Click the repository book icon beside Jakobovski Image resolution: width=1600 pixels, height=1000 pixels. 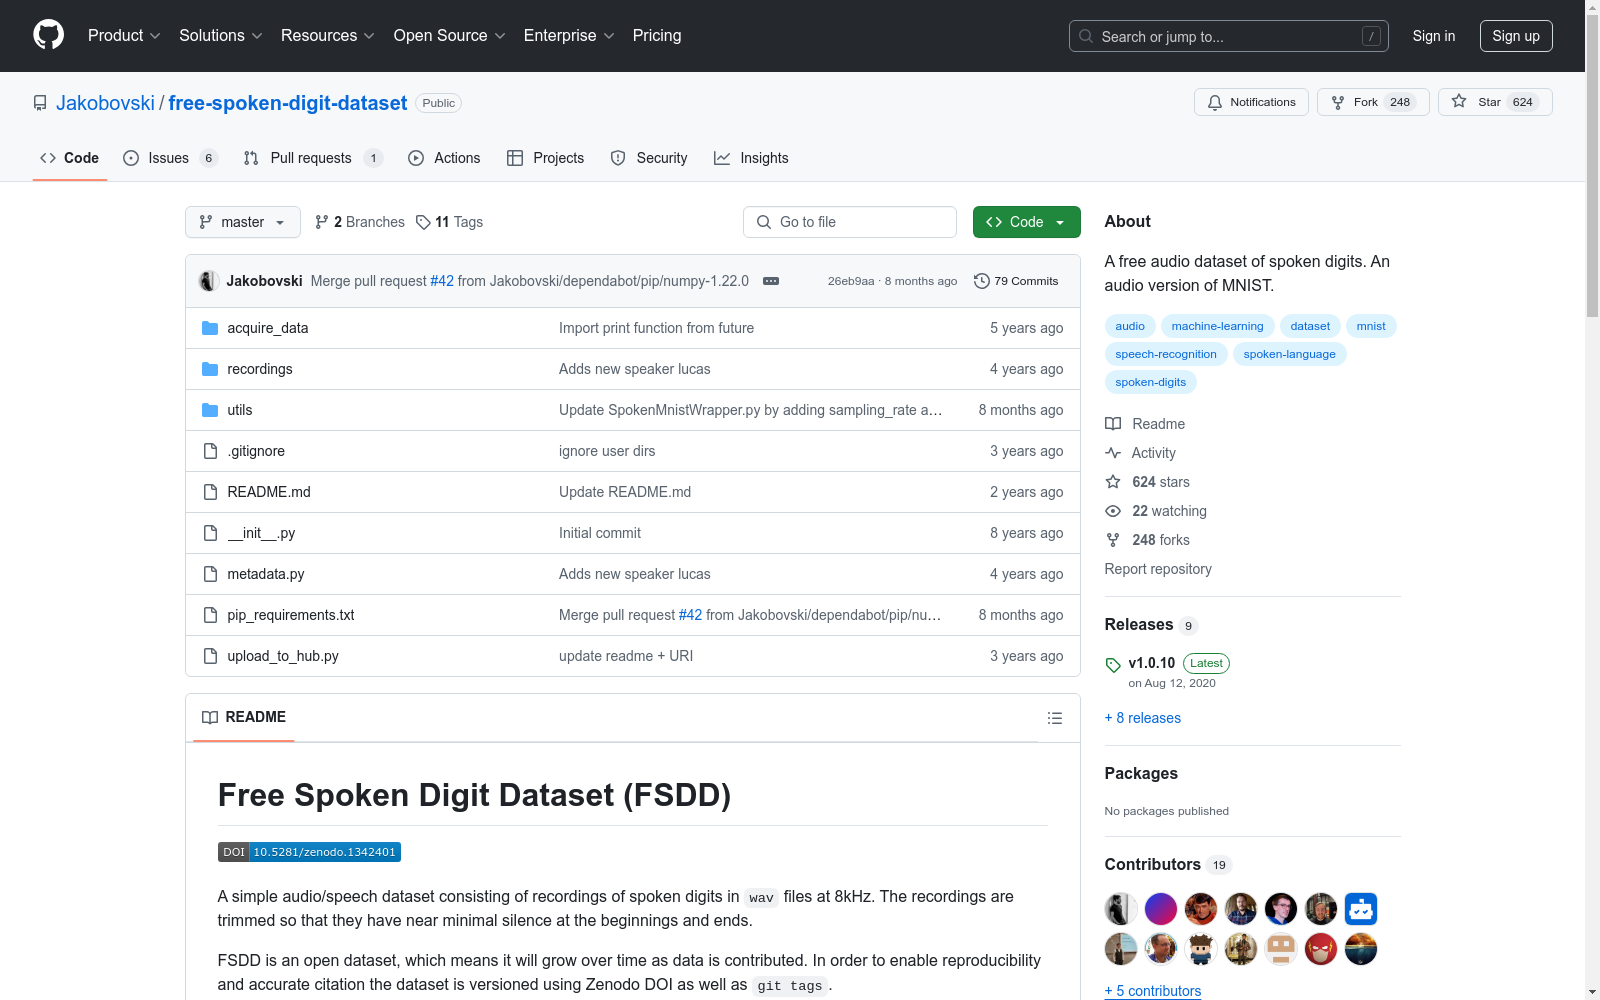click(39, 102)
